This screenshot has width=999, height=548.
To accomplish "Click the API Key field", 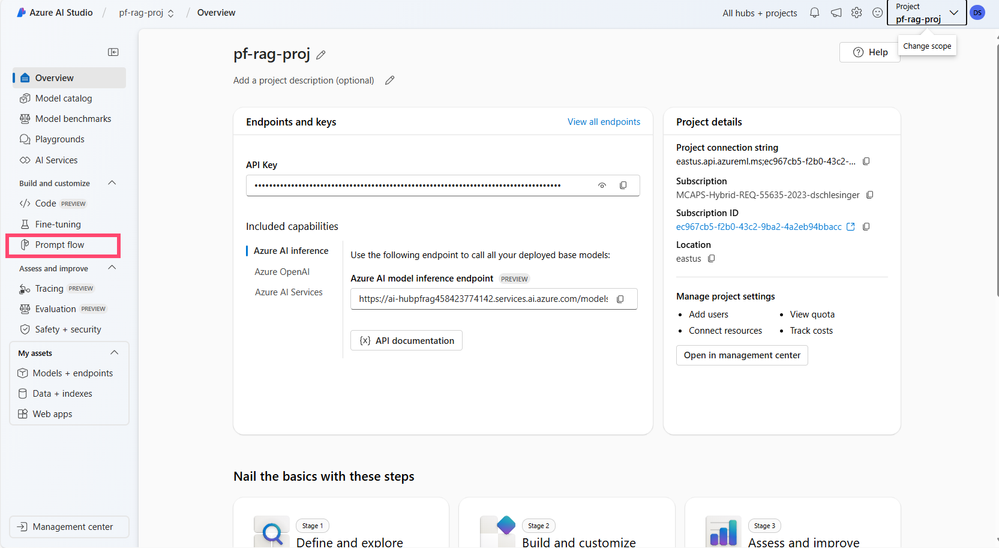I will click(443, 185).
